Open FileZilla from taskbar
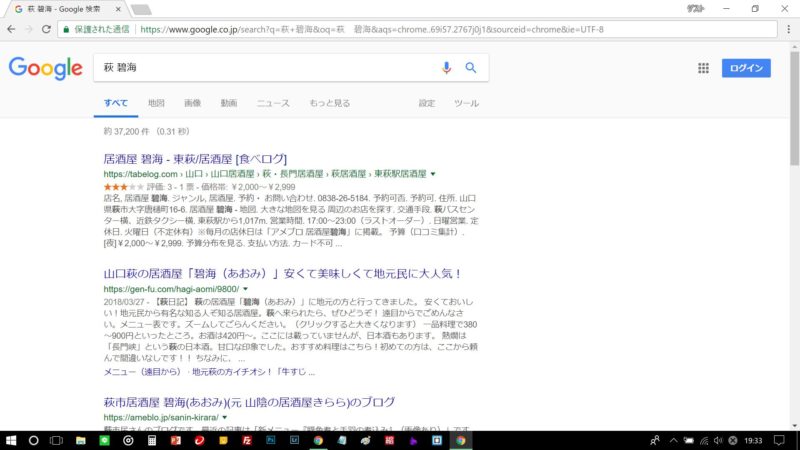800x450 pixels. (x=247, y=440)
